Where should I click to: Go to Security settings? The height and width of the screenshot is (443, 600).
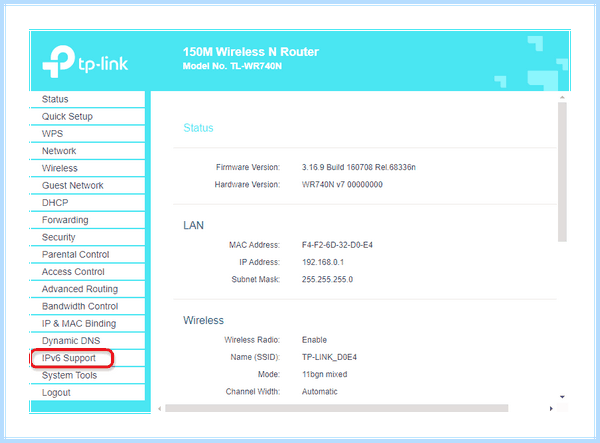click(59, 237)
